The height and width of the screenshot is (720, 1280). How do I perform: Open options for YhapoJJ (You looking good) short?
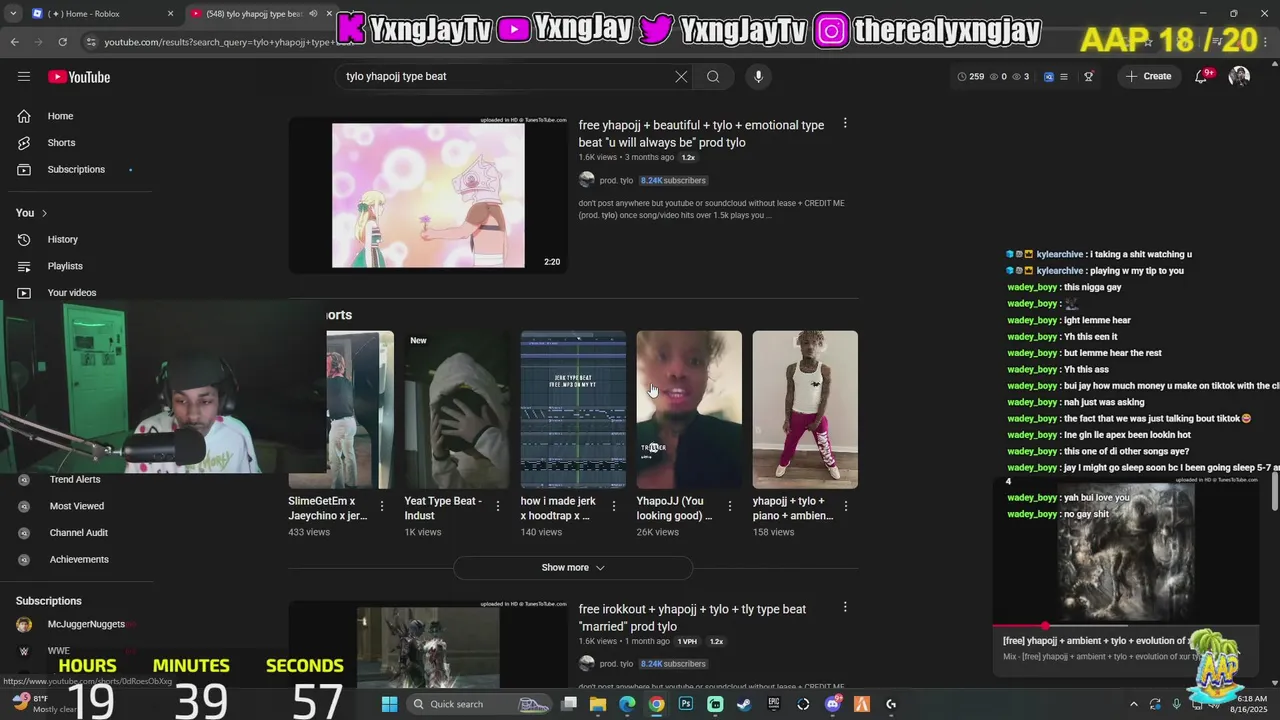730,506
